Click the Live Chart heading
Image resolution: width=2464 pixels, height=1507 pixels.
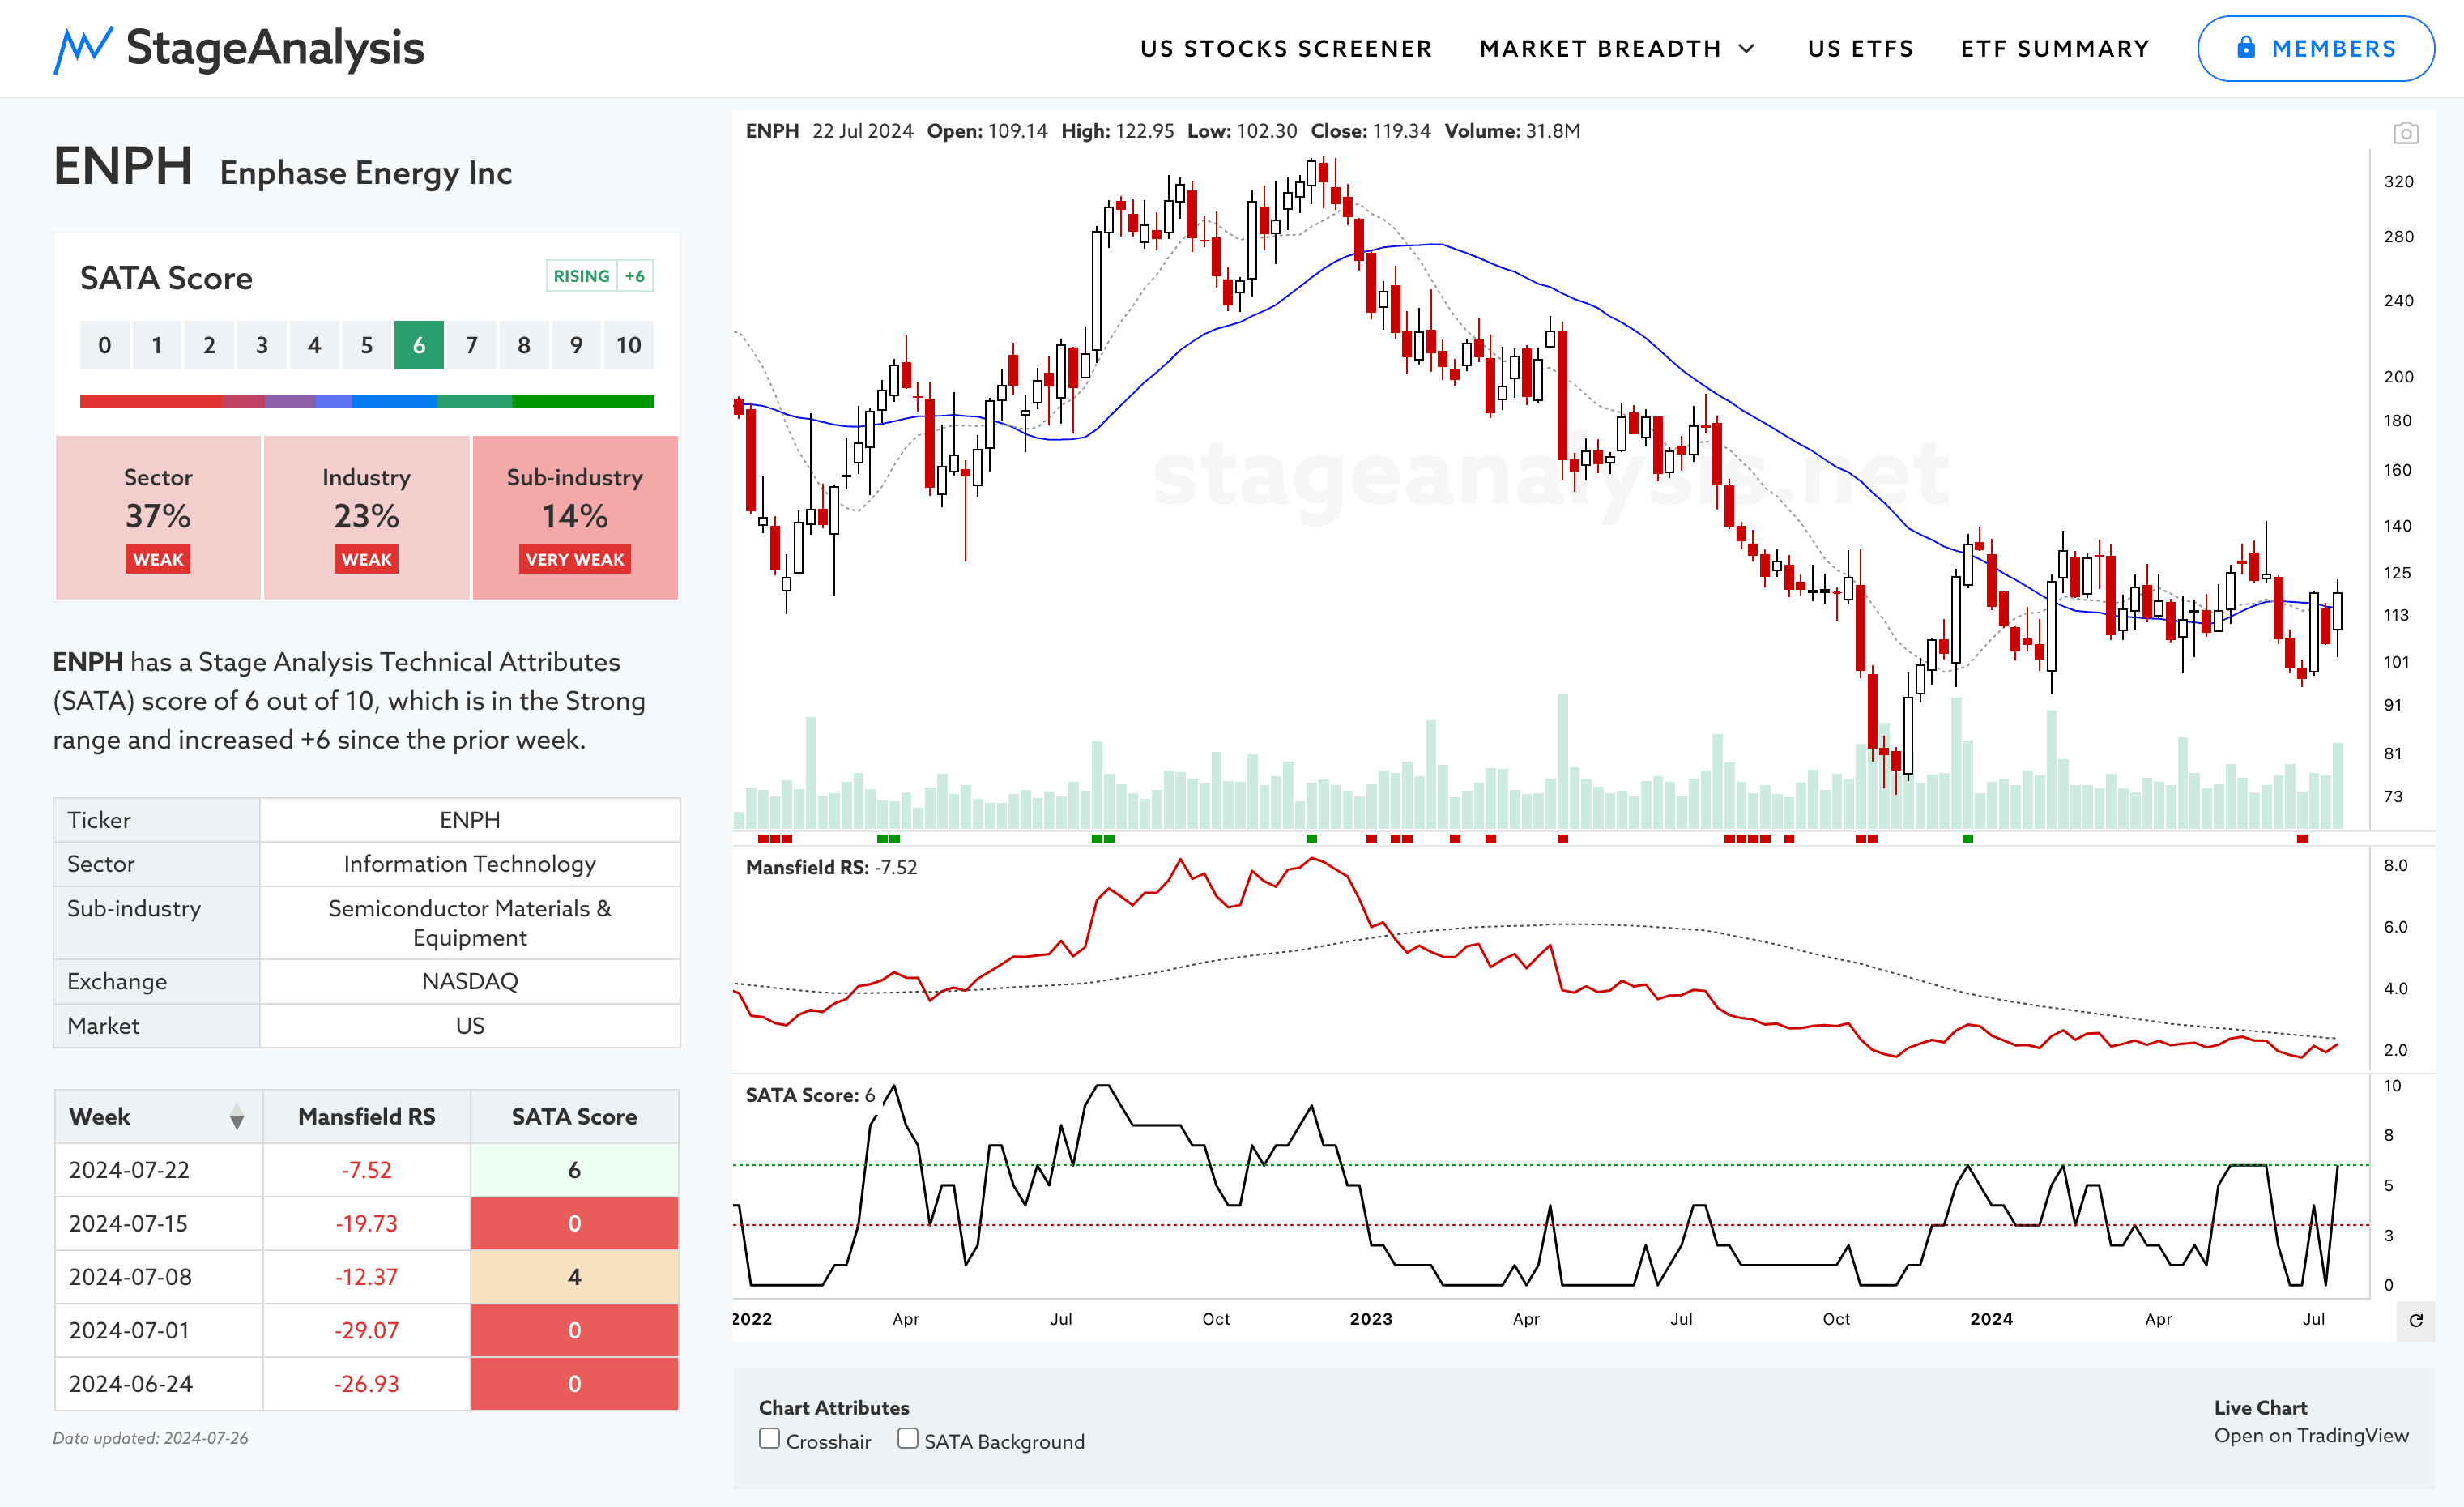2260,1407
